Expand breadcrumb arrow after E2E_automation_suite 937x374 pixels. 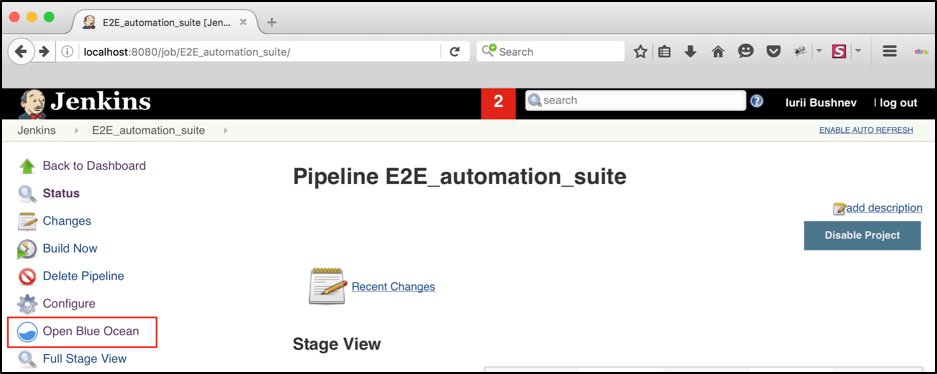(225, 130)
